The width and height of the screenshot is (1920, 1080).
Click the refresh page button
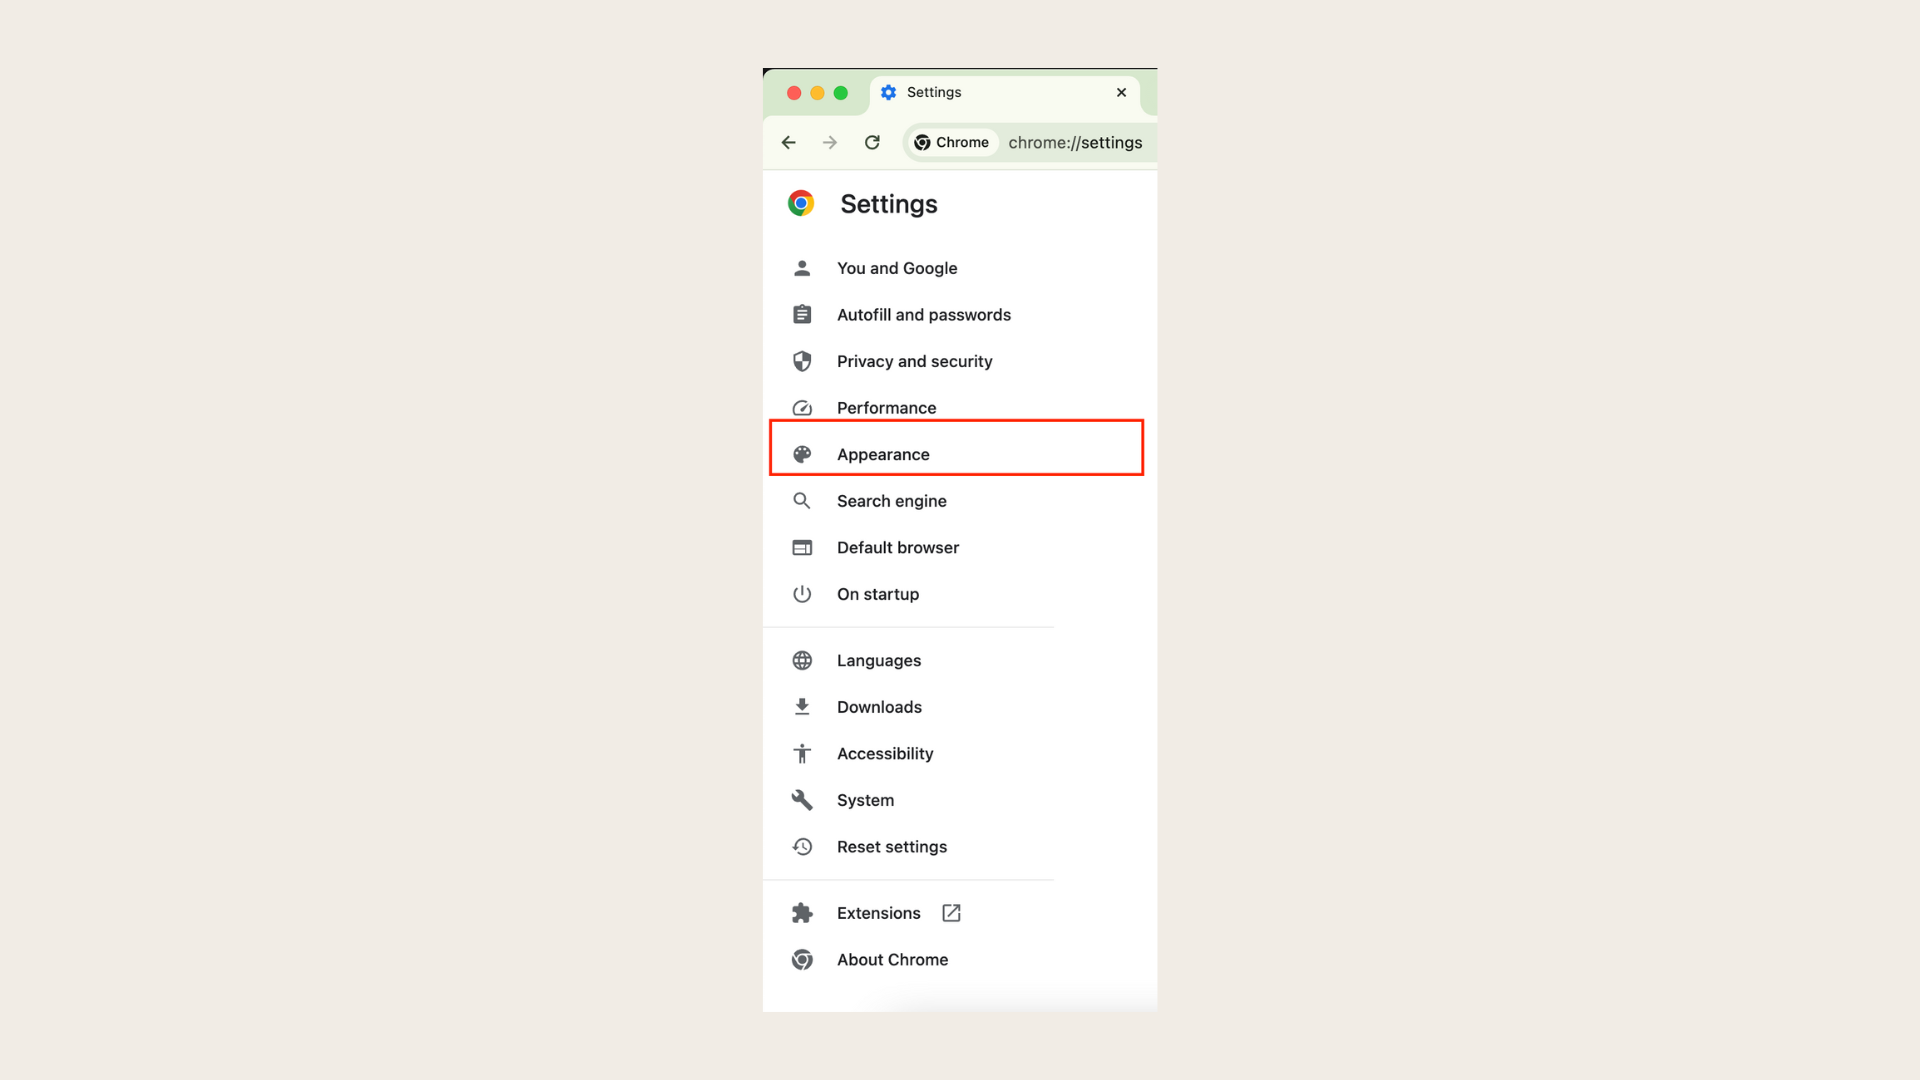pyautogui.click(x=872, y=142)
